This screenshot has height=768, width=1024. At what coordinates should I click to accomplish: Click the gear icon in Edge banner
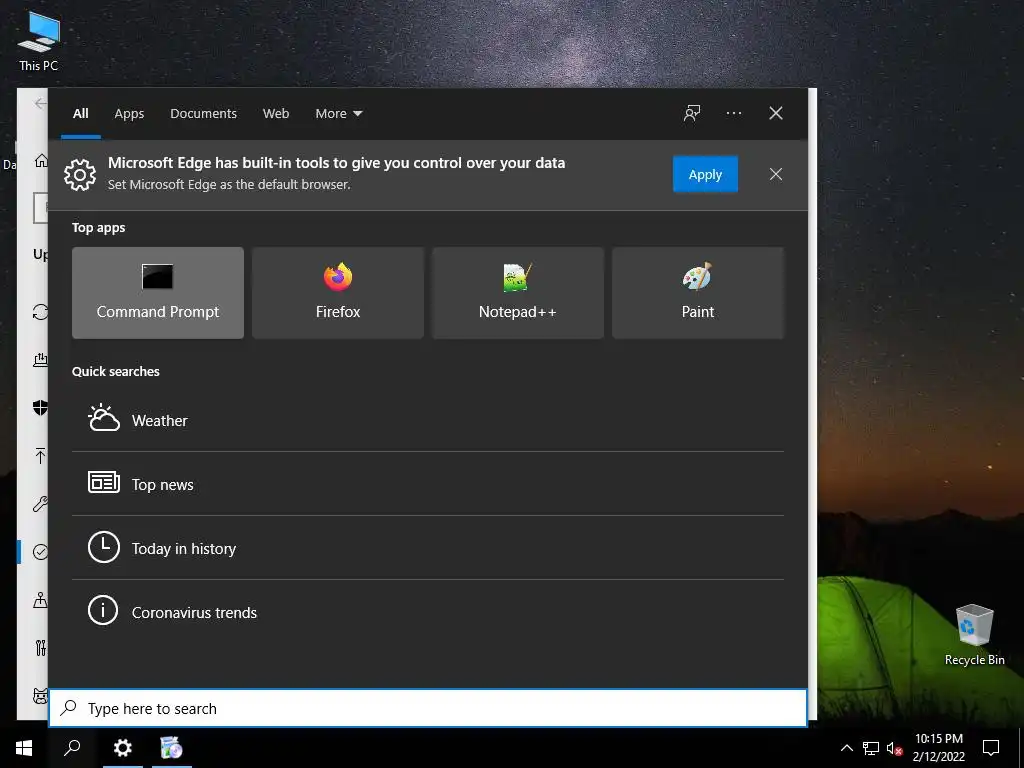(x=80, y=174)
